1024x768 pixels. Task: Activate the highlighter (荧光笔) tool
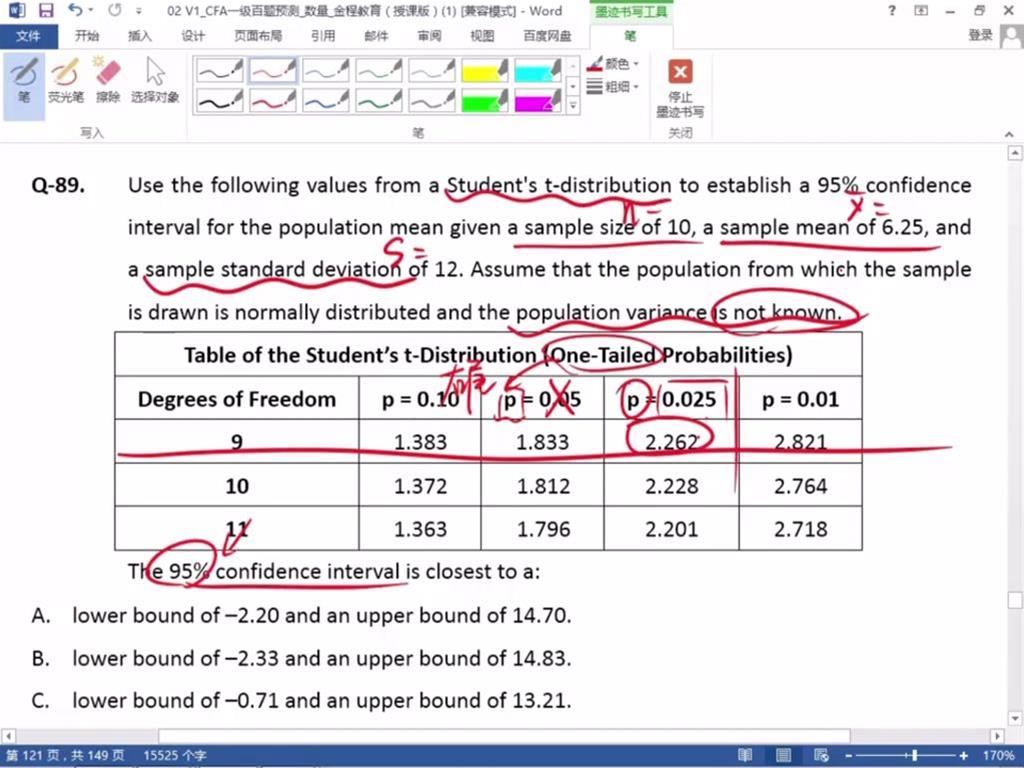pyautogui.click(x=66, y=80)
